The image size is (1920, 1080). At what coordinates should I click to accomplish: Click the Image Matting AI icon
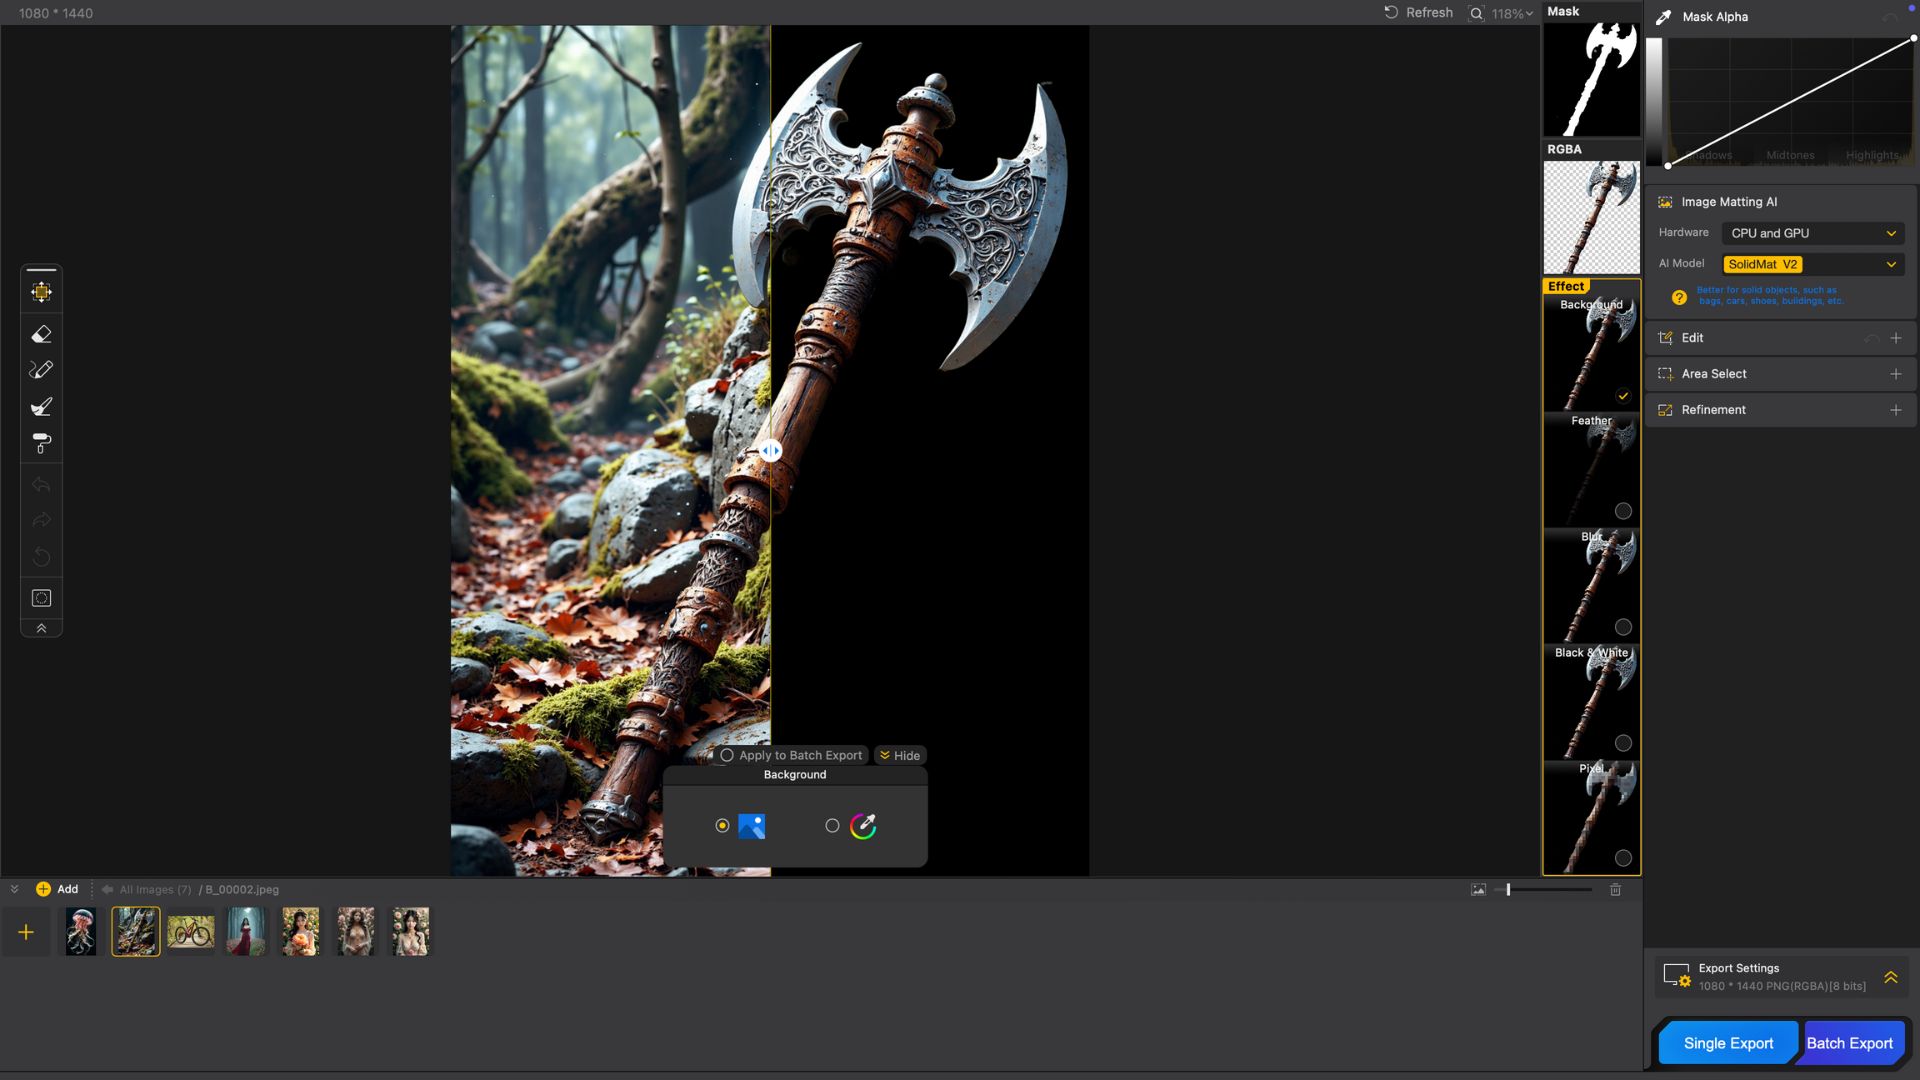pyautogui.click(x=1665, y=202)
